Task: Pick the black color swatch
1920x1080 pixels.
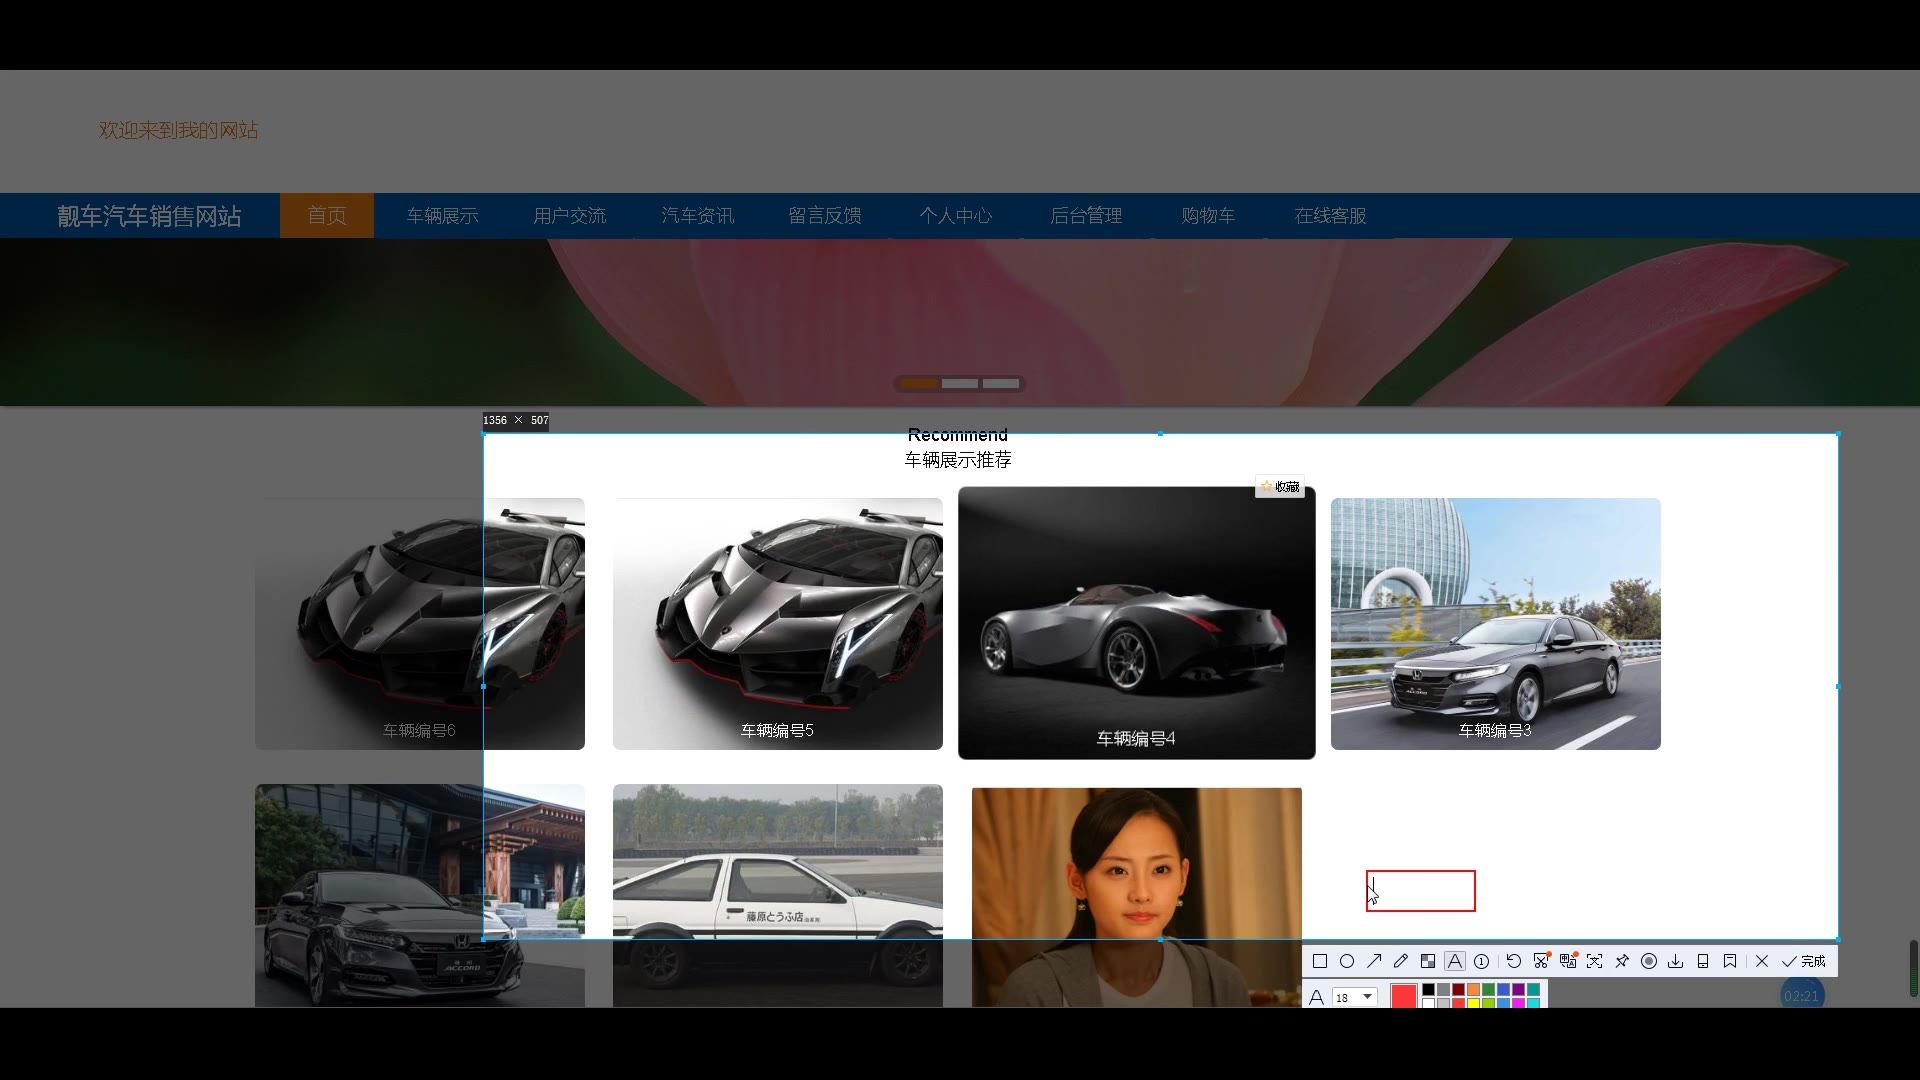Action: click(1428, 990)
